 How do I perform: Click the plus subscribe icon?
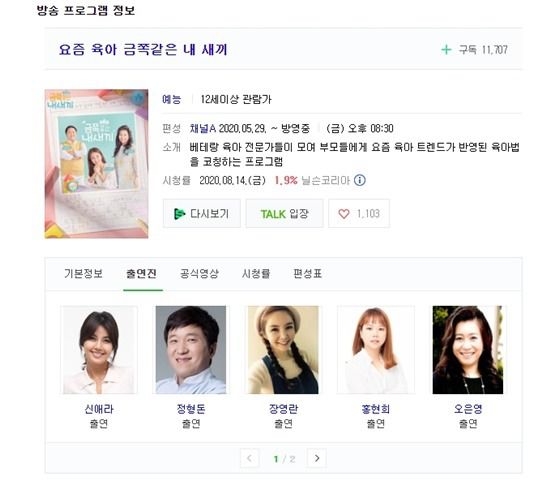coord(446,50)
